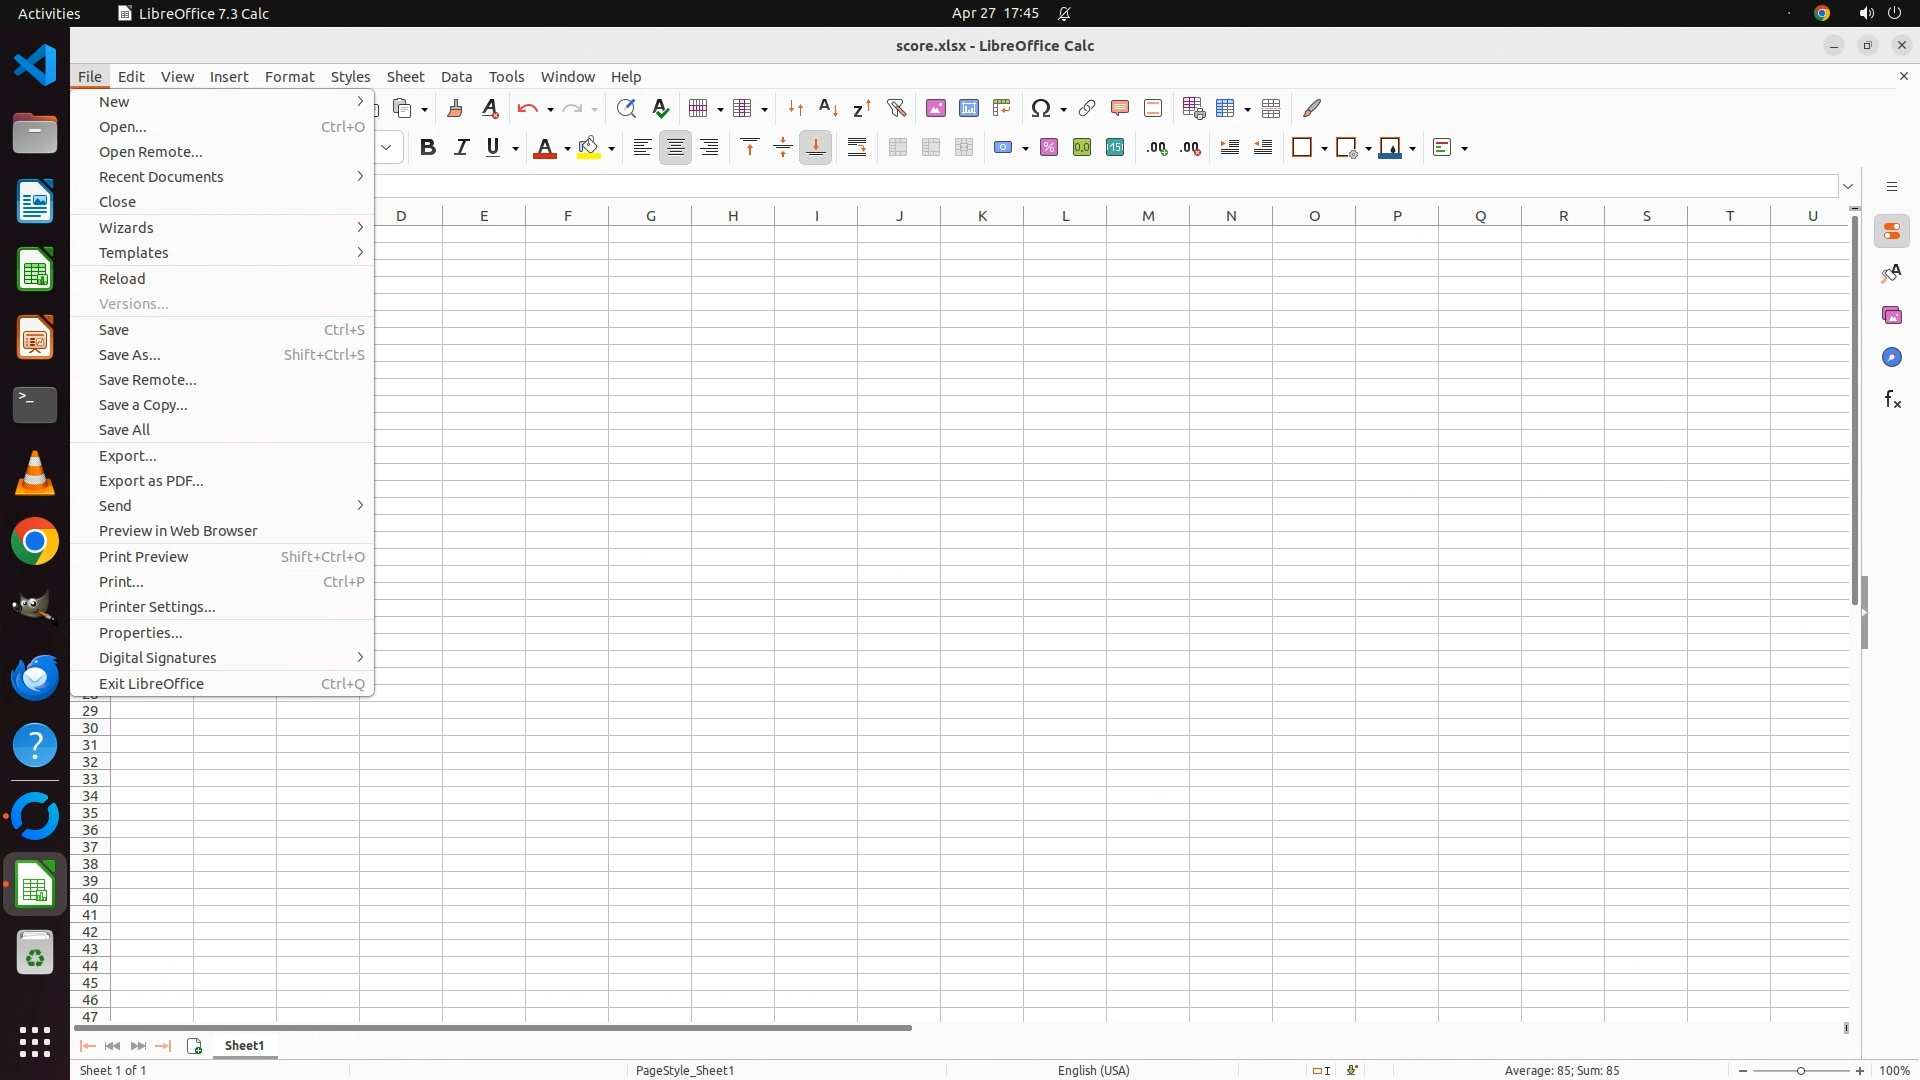
Task: Open the Borders dropdown arrow
Action: (x=1324, y=149)
